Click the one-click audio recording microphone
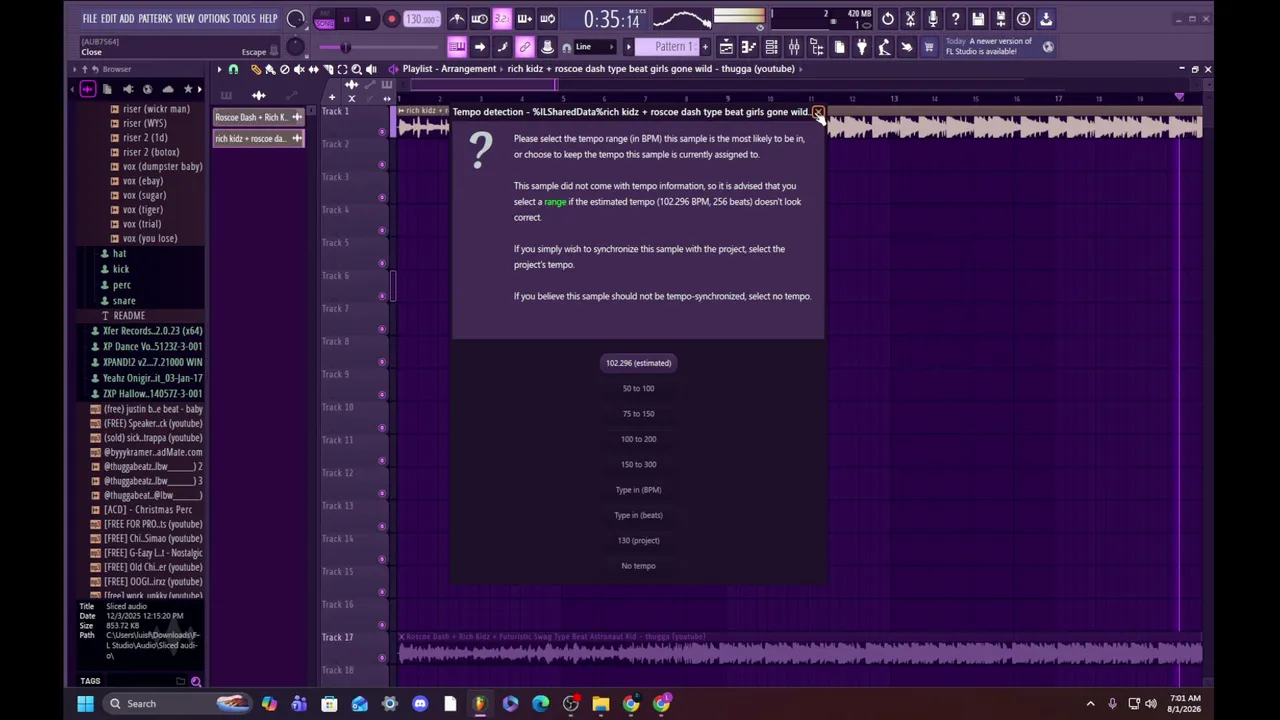 coord(933,19)
